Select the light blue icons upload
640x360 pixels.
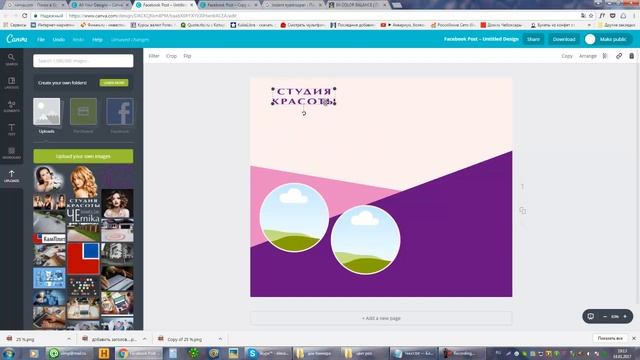[x=49, y=278]
